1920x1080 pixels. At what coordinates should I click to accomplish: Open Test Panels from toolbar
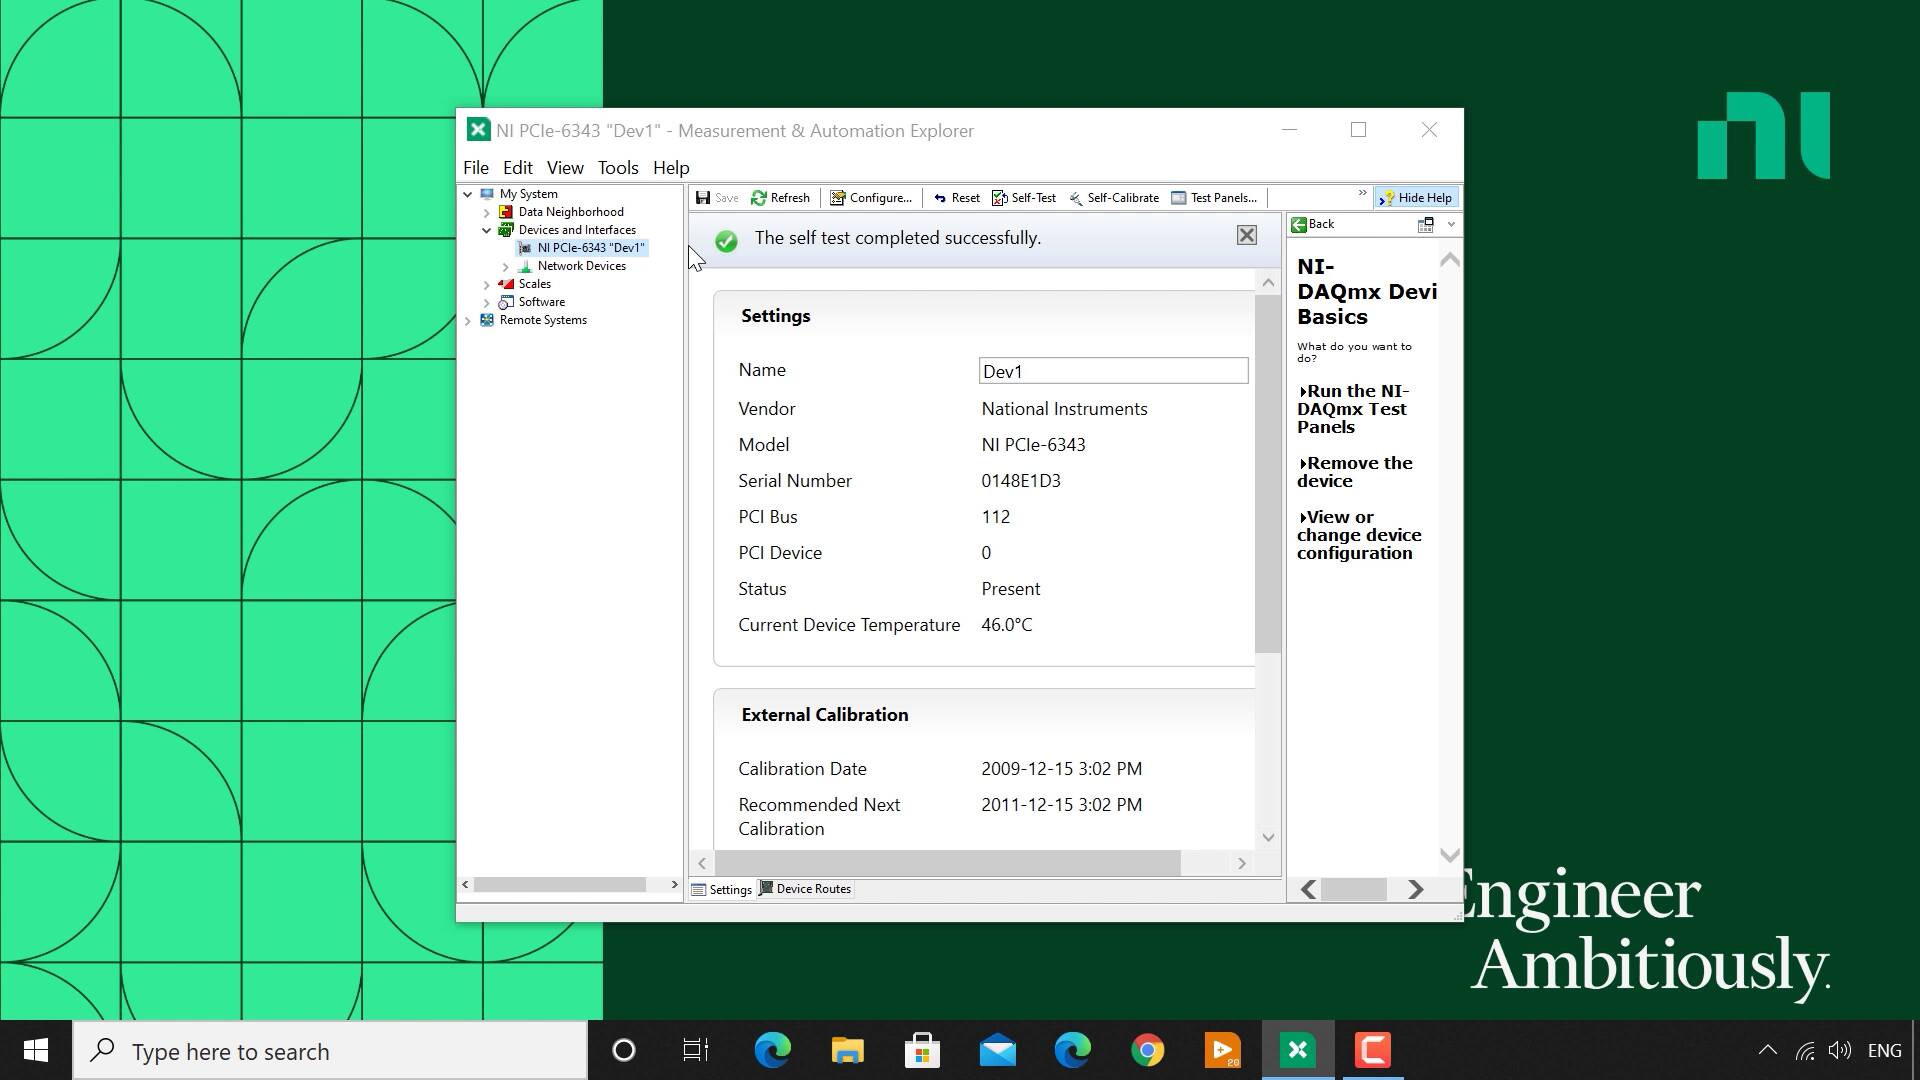tap(1214, 198)
